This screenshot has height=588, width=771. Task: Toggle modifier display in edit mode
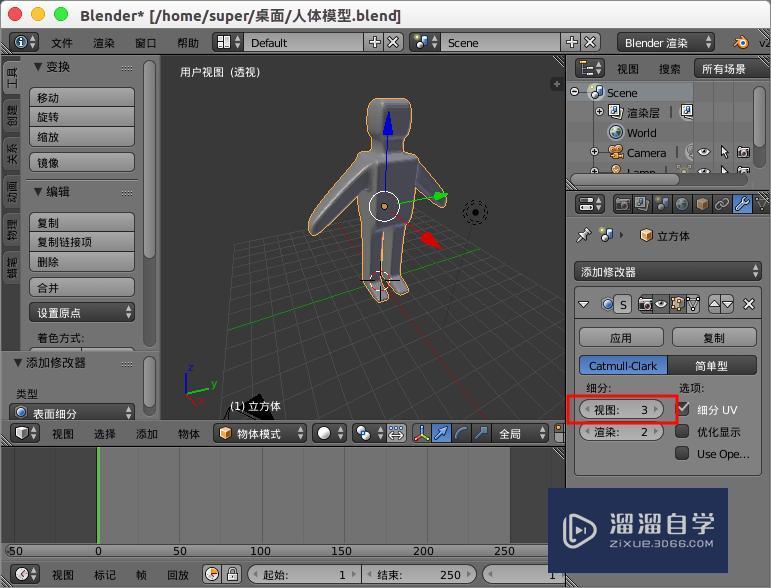(678, 304)
